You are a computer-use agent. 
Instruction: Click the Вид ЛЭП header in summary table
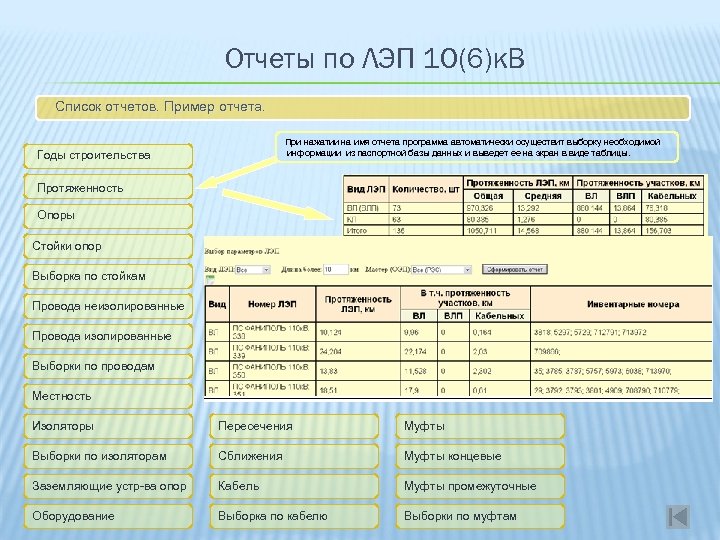(366, 189)
